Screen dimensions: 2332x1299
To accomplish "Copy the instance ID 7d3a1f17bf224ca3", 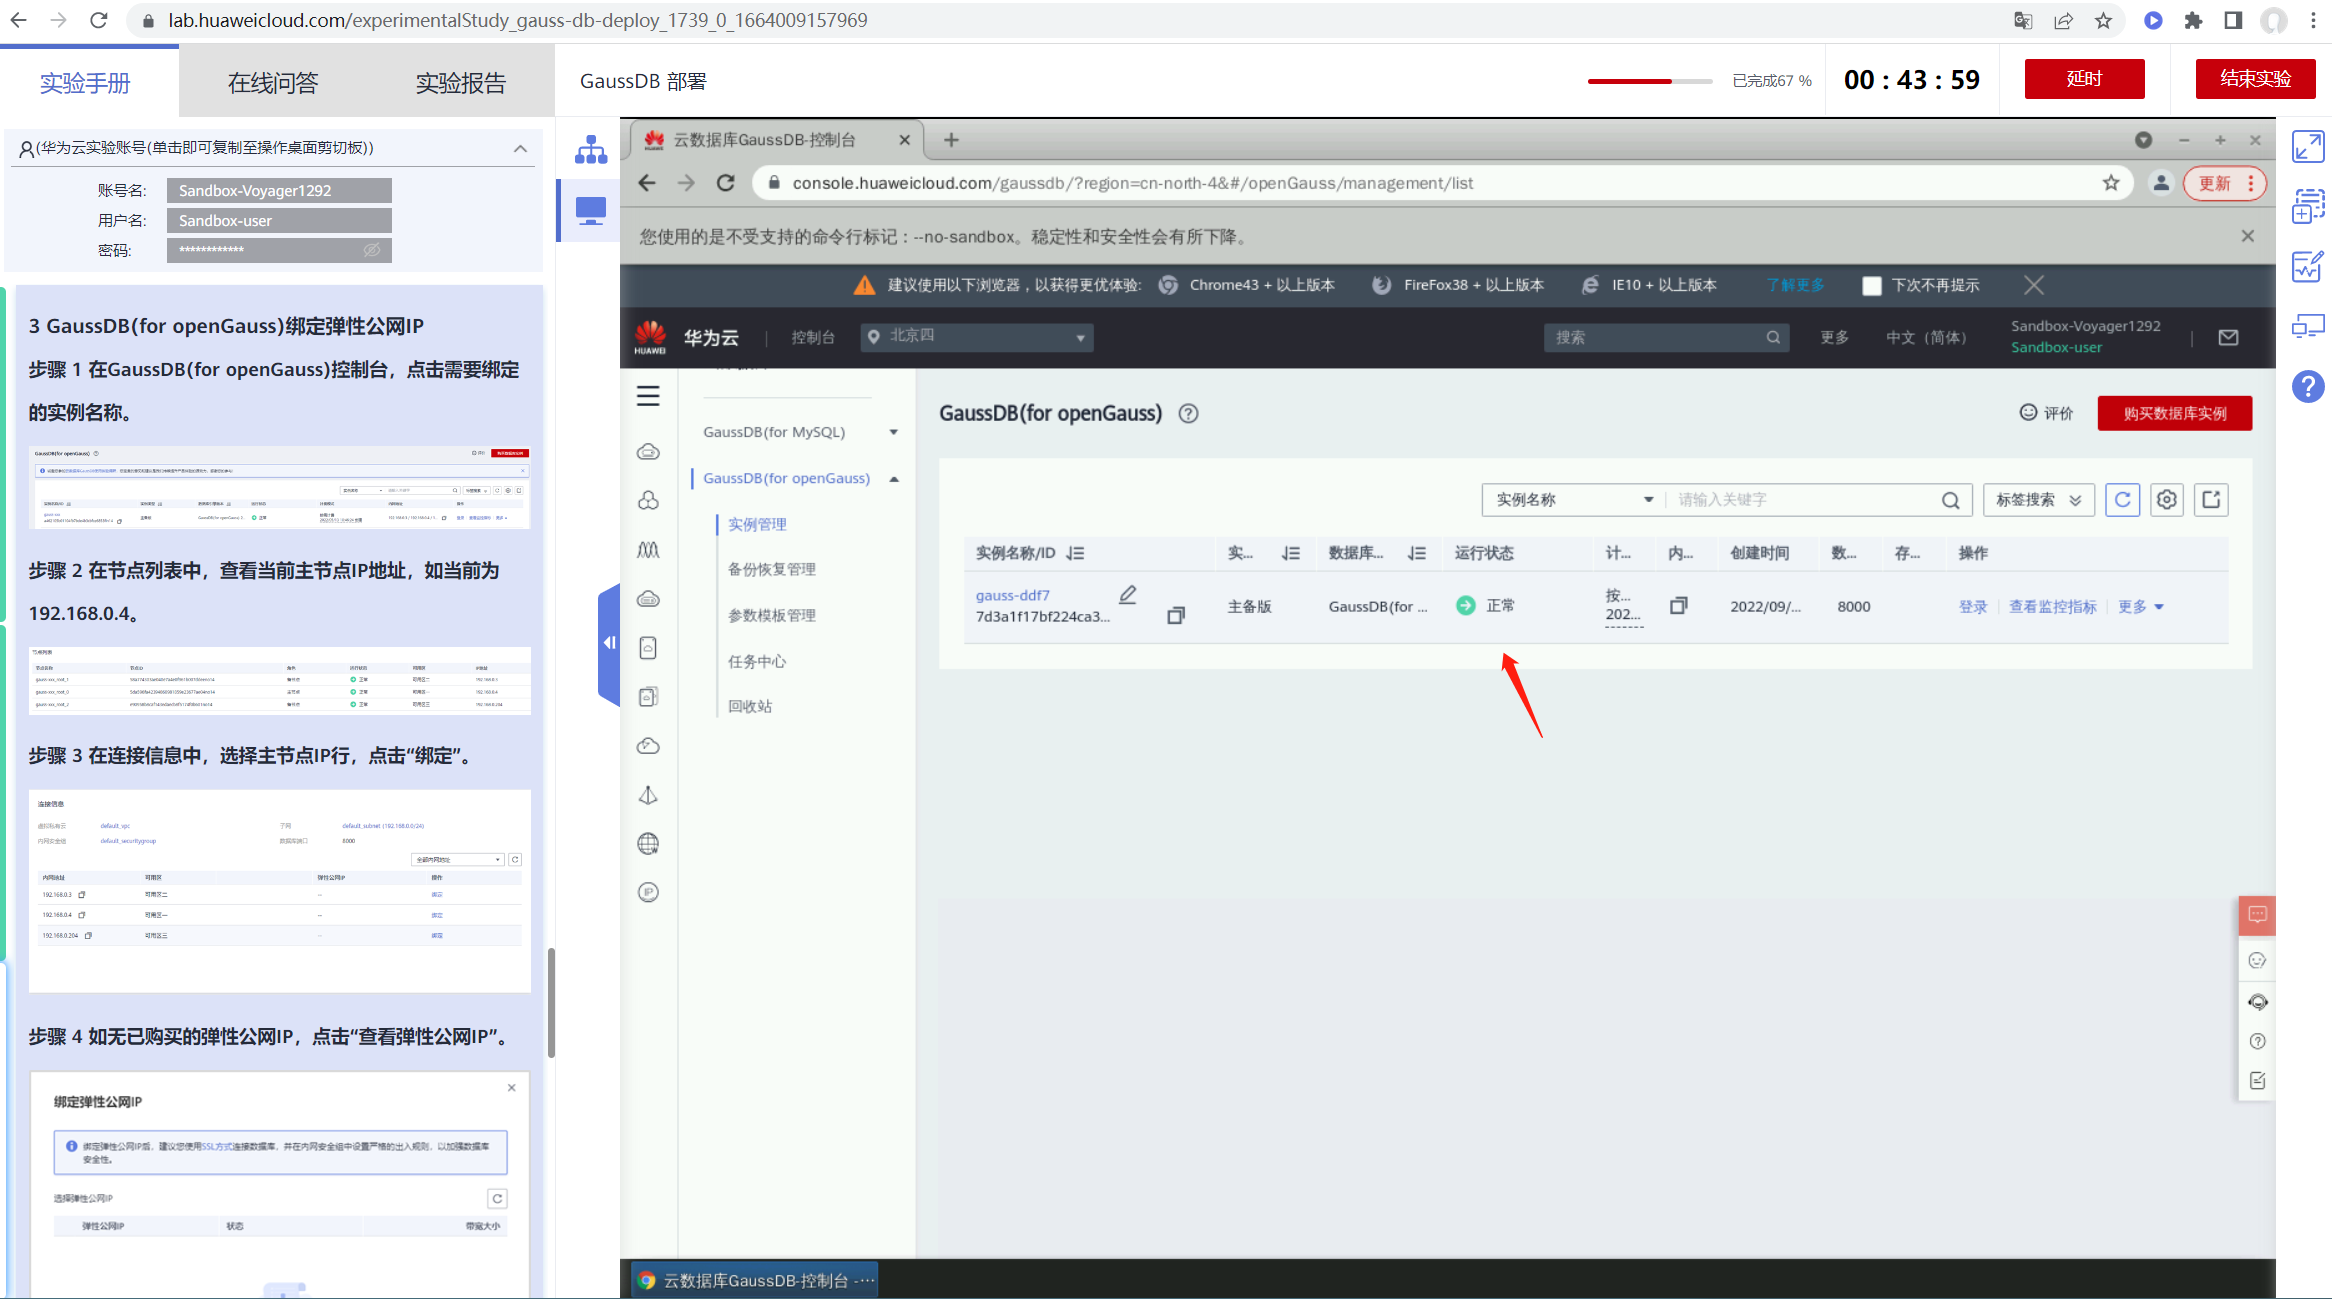I will point(1176,616).
